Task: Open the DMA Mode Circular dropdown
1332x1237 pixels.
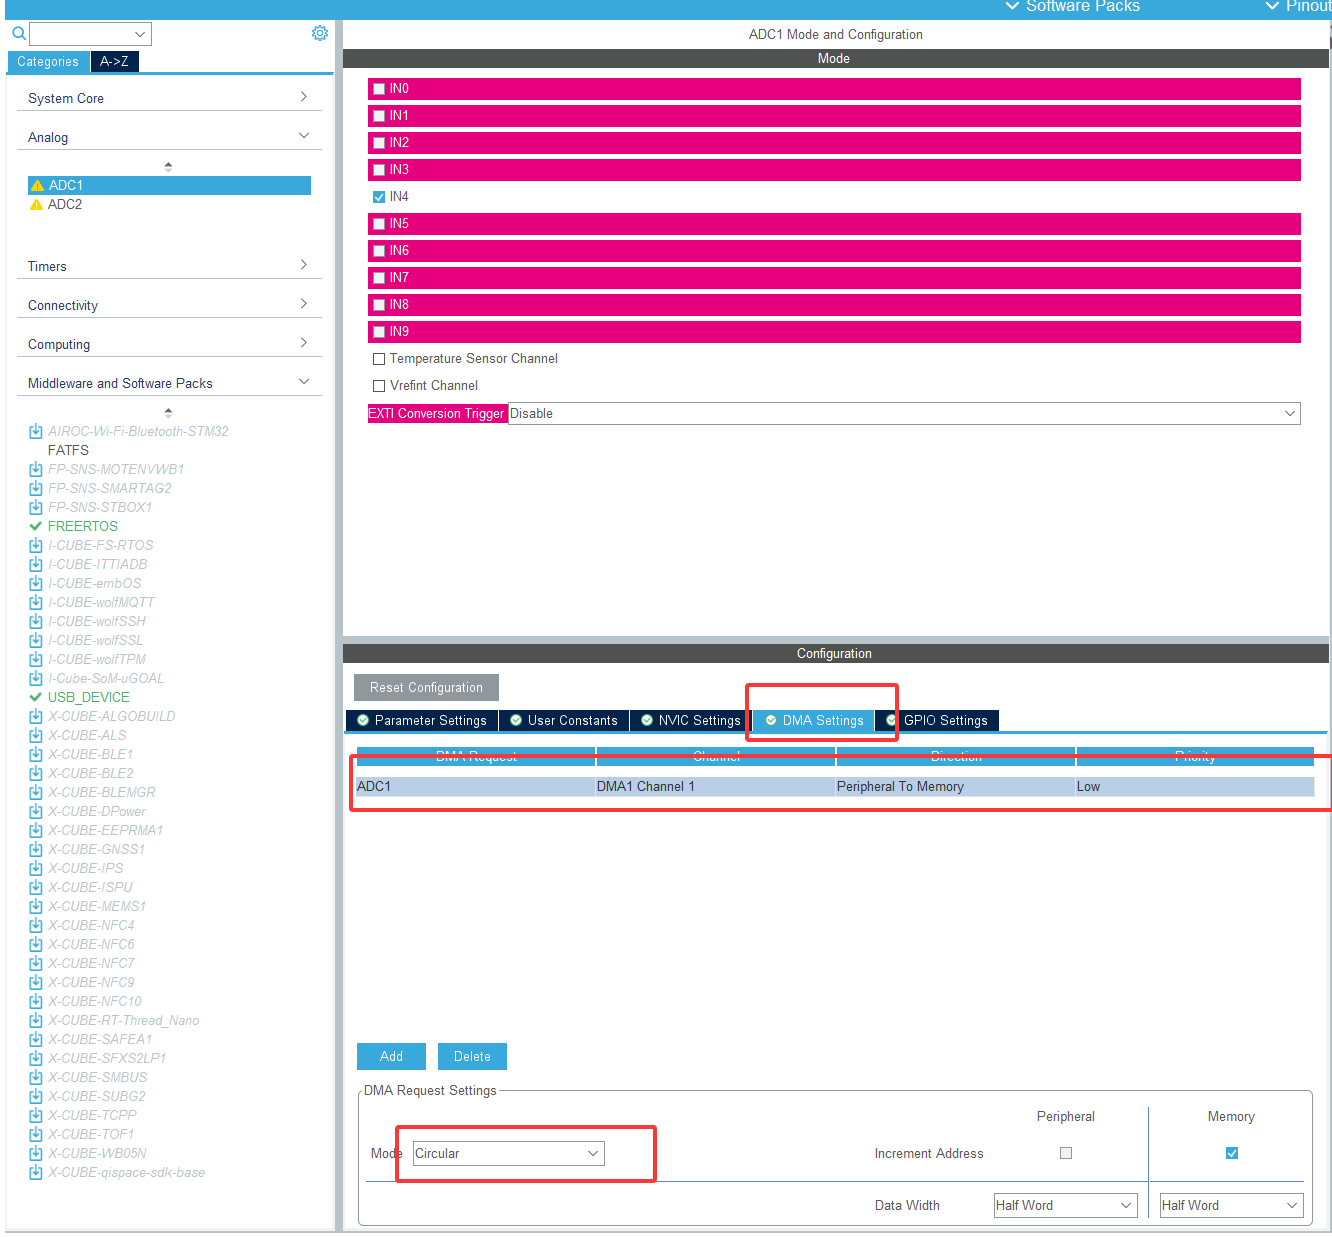Action: [508, 1153]
